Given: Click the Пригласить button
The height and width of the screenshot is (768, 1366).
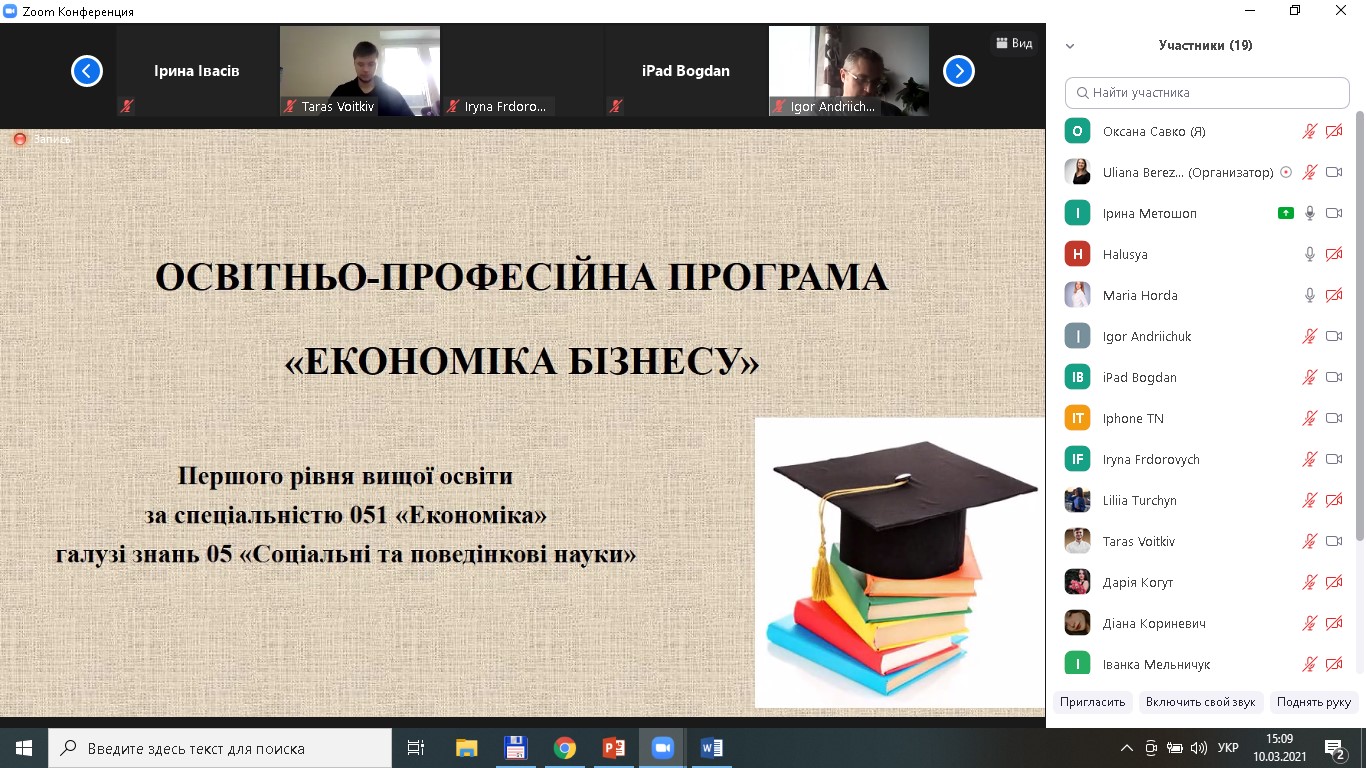Looking at the screenshot, I should pos(1093,702).
